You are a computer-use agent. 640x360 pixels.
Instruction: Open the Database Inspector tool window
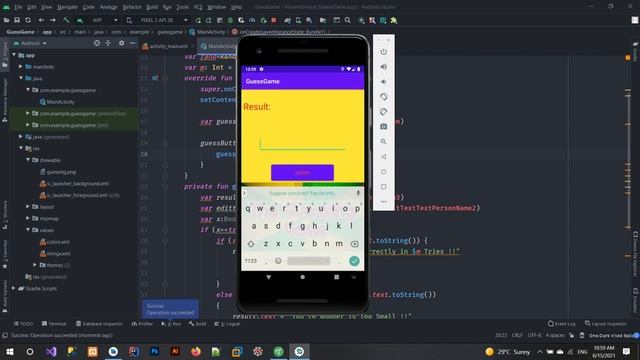99,324
